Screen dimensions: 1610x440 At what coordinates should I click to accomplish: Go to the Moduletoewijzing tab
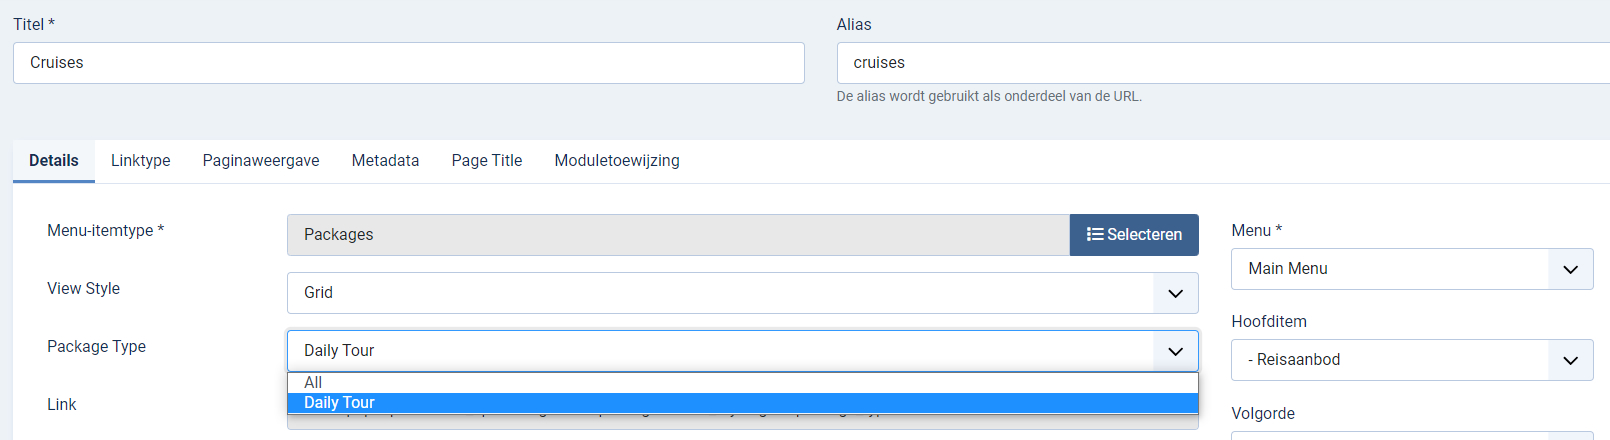[x=617, y=161]
